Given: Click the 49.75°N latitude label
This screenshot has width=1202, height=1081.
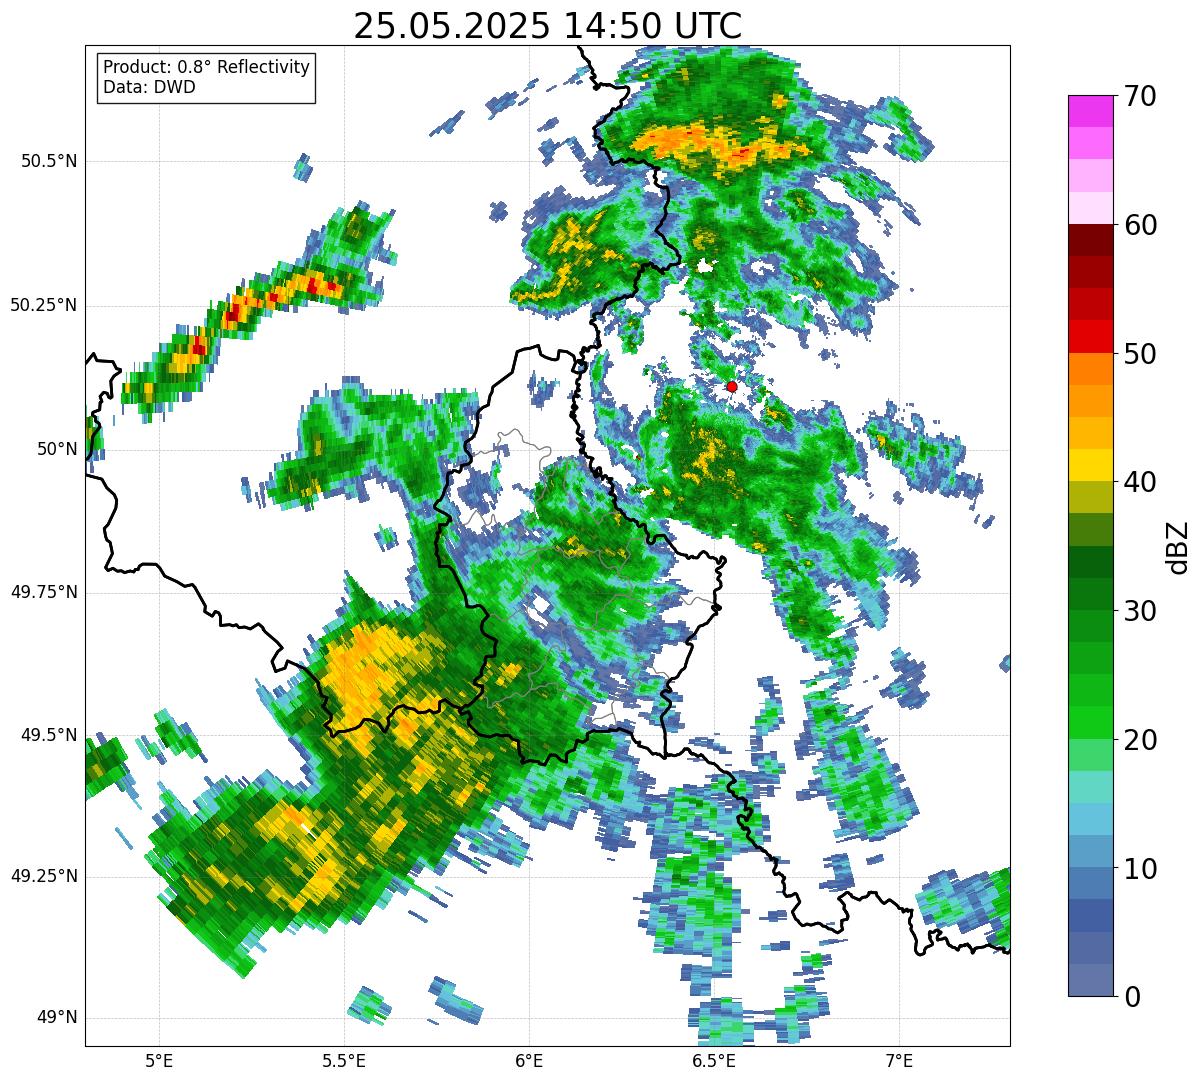Looking at the screenshot, I should point(43,592).
